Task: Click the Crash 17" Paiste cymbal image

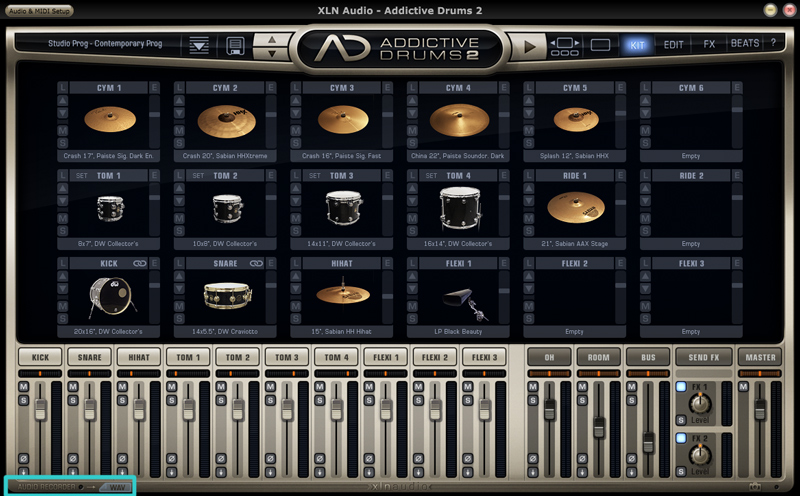Action: click(110, 120)
